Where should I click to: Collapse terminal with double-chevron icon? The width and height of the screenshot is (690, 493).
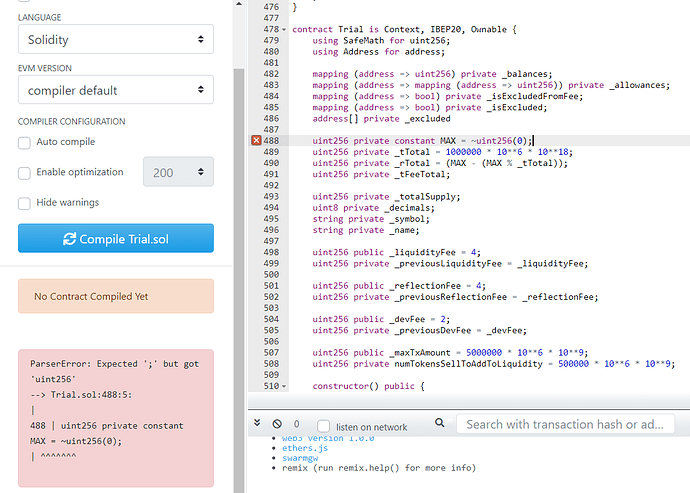[257, 423]
